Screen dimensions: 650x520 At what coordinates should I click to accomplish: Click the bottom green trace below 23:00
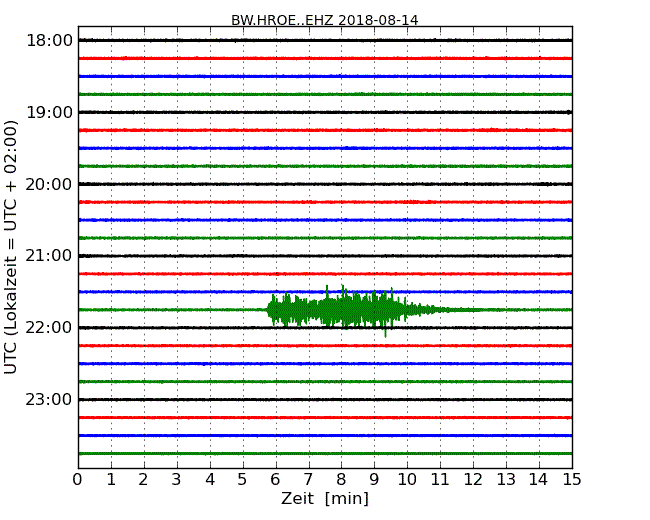[325, 454]
